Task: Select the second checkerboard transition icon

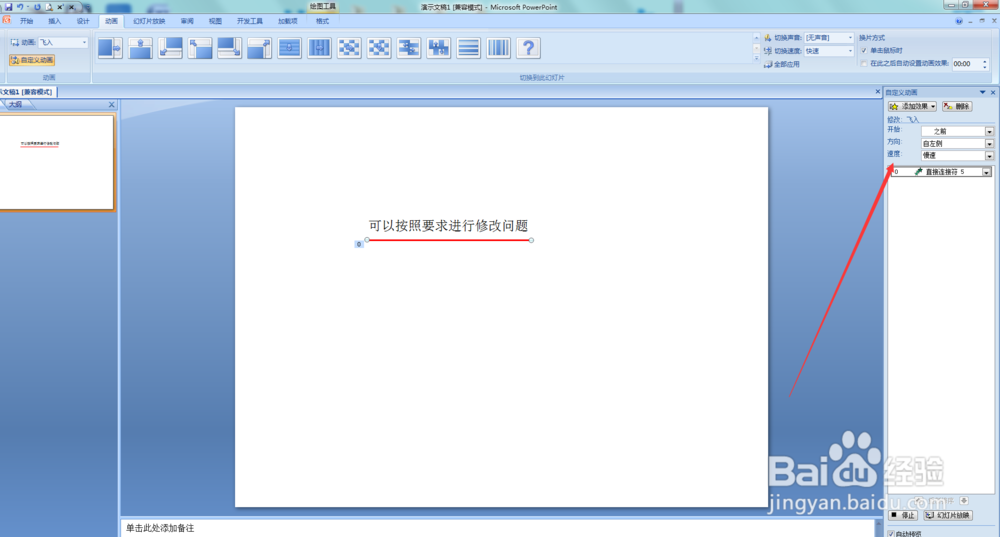Action: [379, 48]
